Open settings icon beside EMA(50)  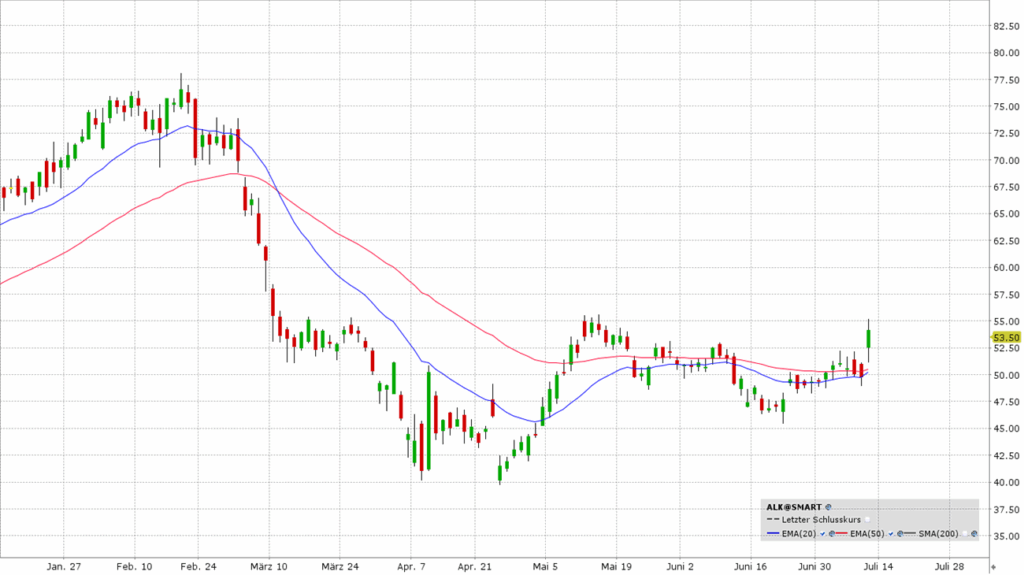pos(900,534)
